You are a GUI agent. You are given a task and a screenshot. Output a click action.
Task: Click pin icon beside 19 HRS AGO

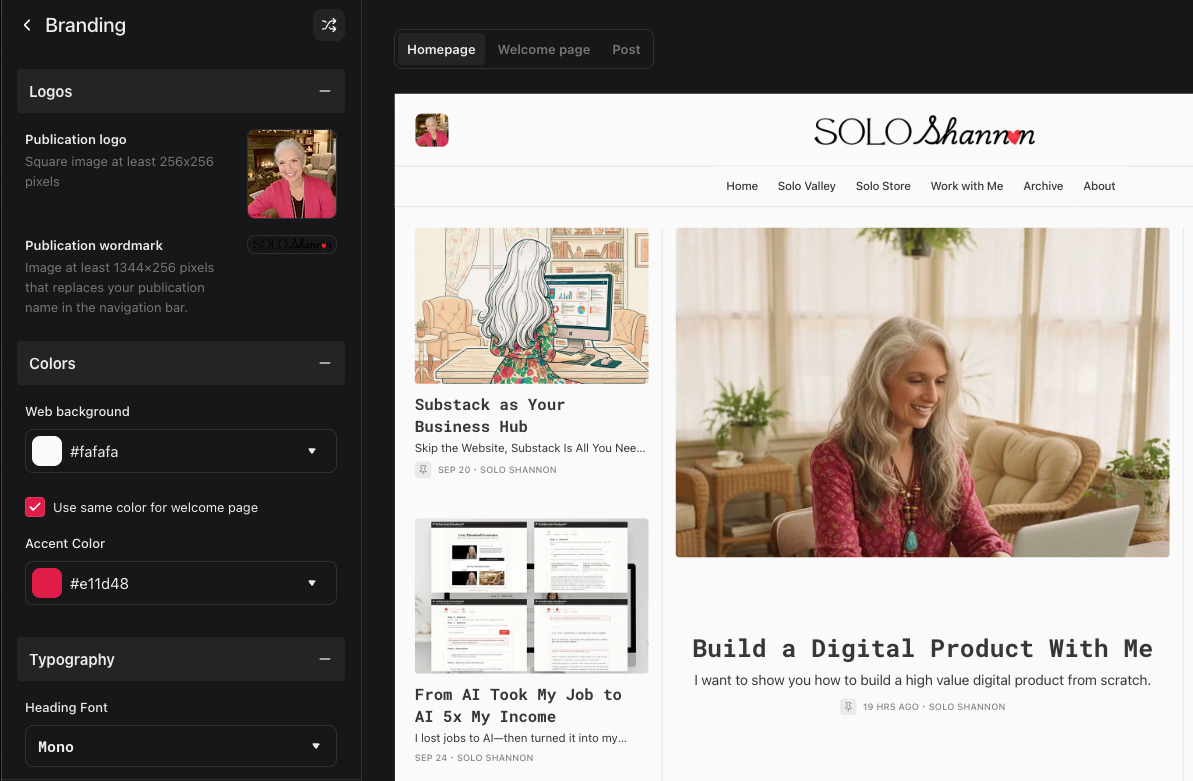[x=848, y=706]
